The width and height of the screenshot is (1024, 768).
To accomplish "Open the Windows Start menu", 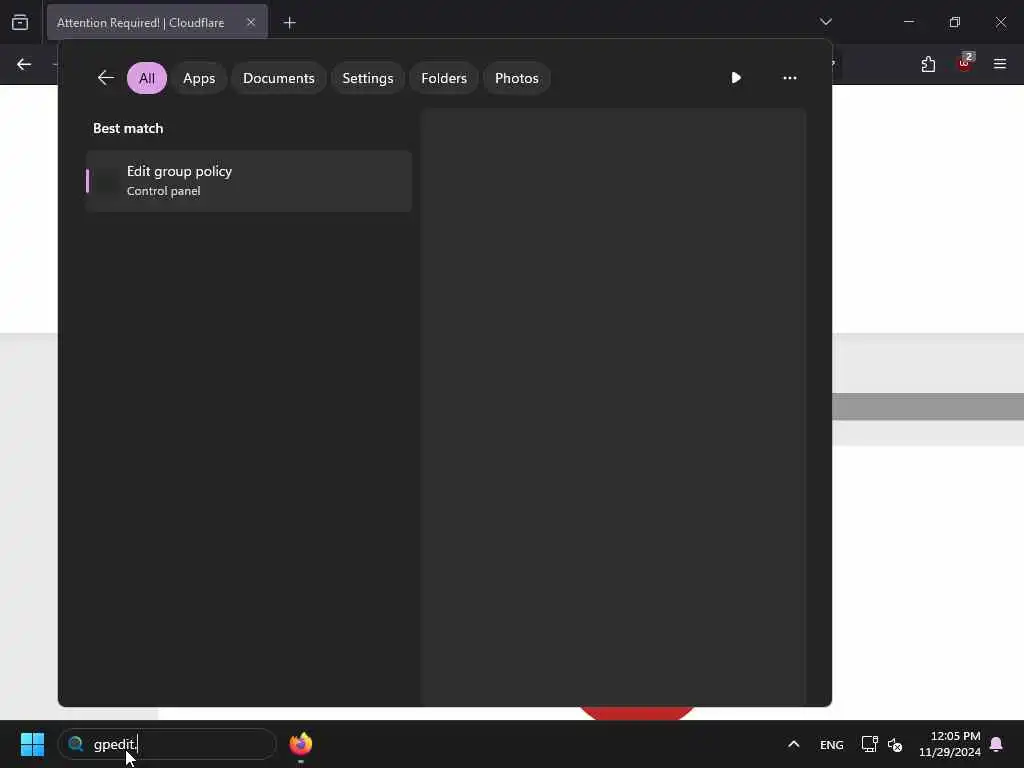I will [x=32, y=744].
